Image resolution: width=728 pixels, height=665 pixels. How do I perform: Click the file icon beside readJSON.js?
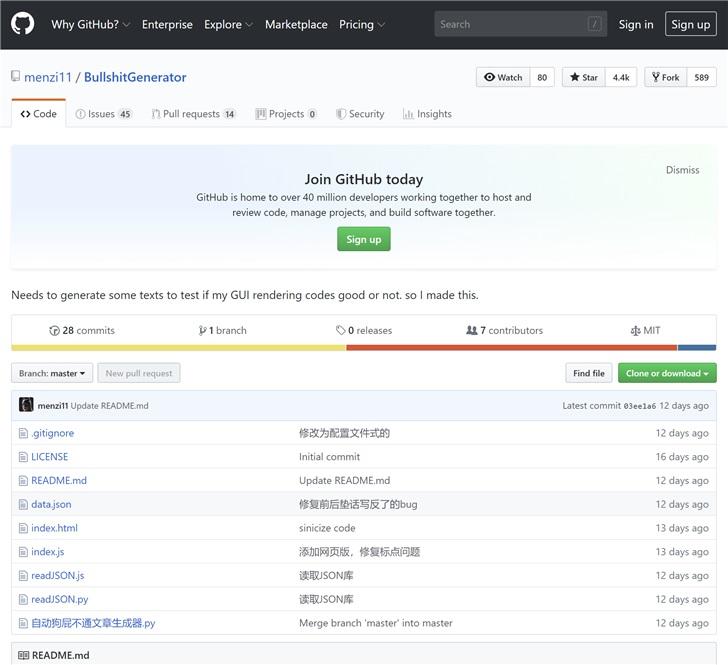23,576
